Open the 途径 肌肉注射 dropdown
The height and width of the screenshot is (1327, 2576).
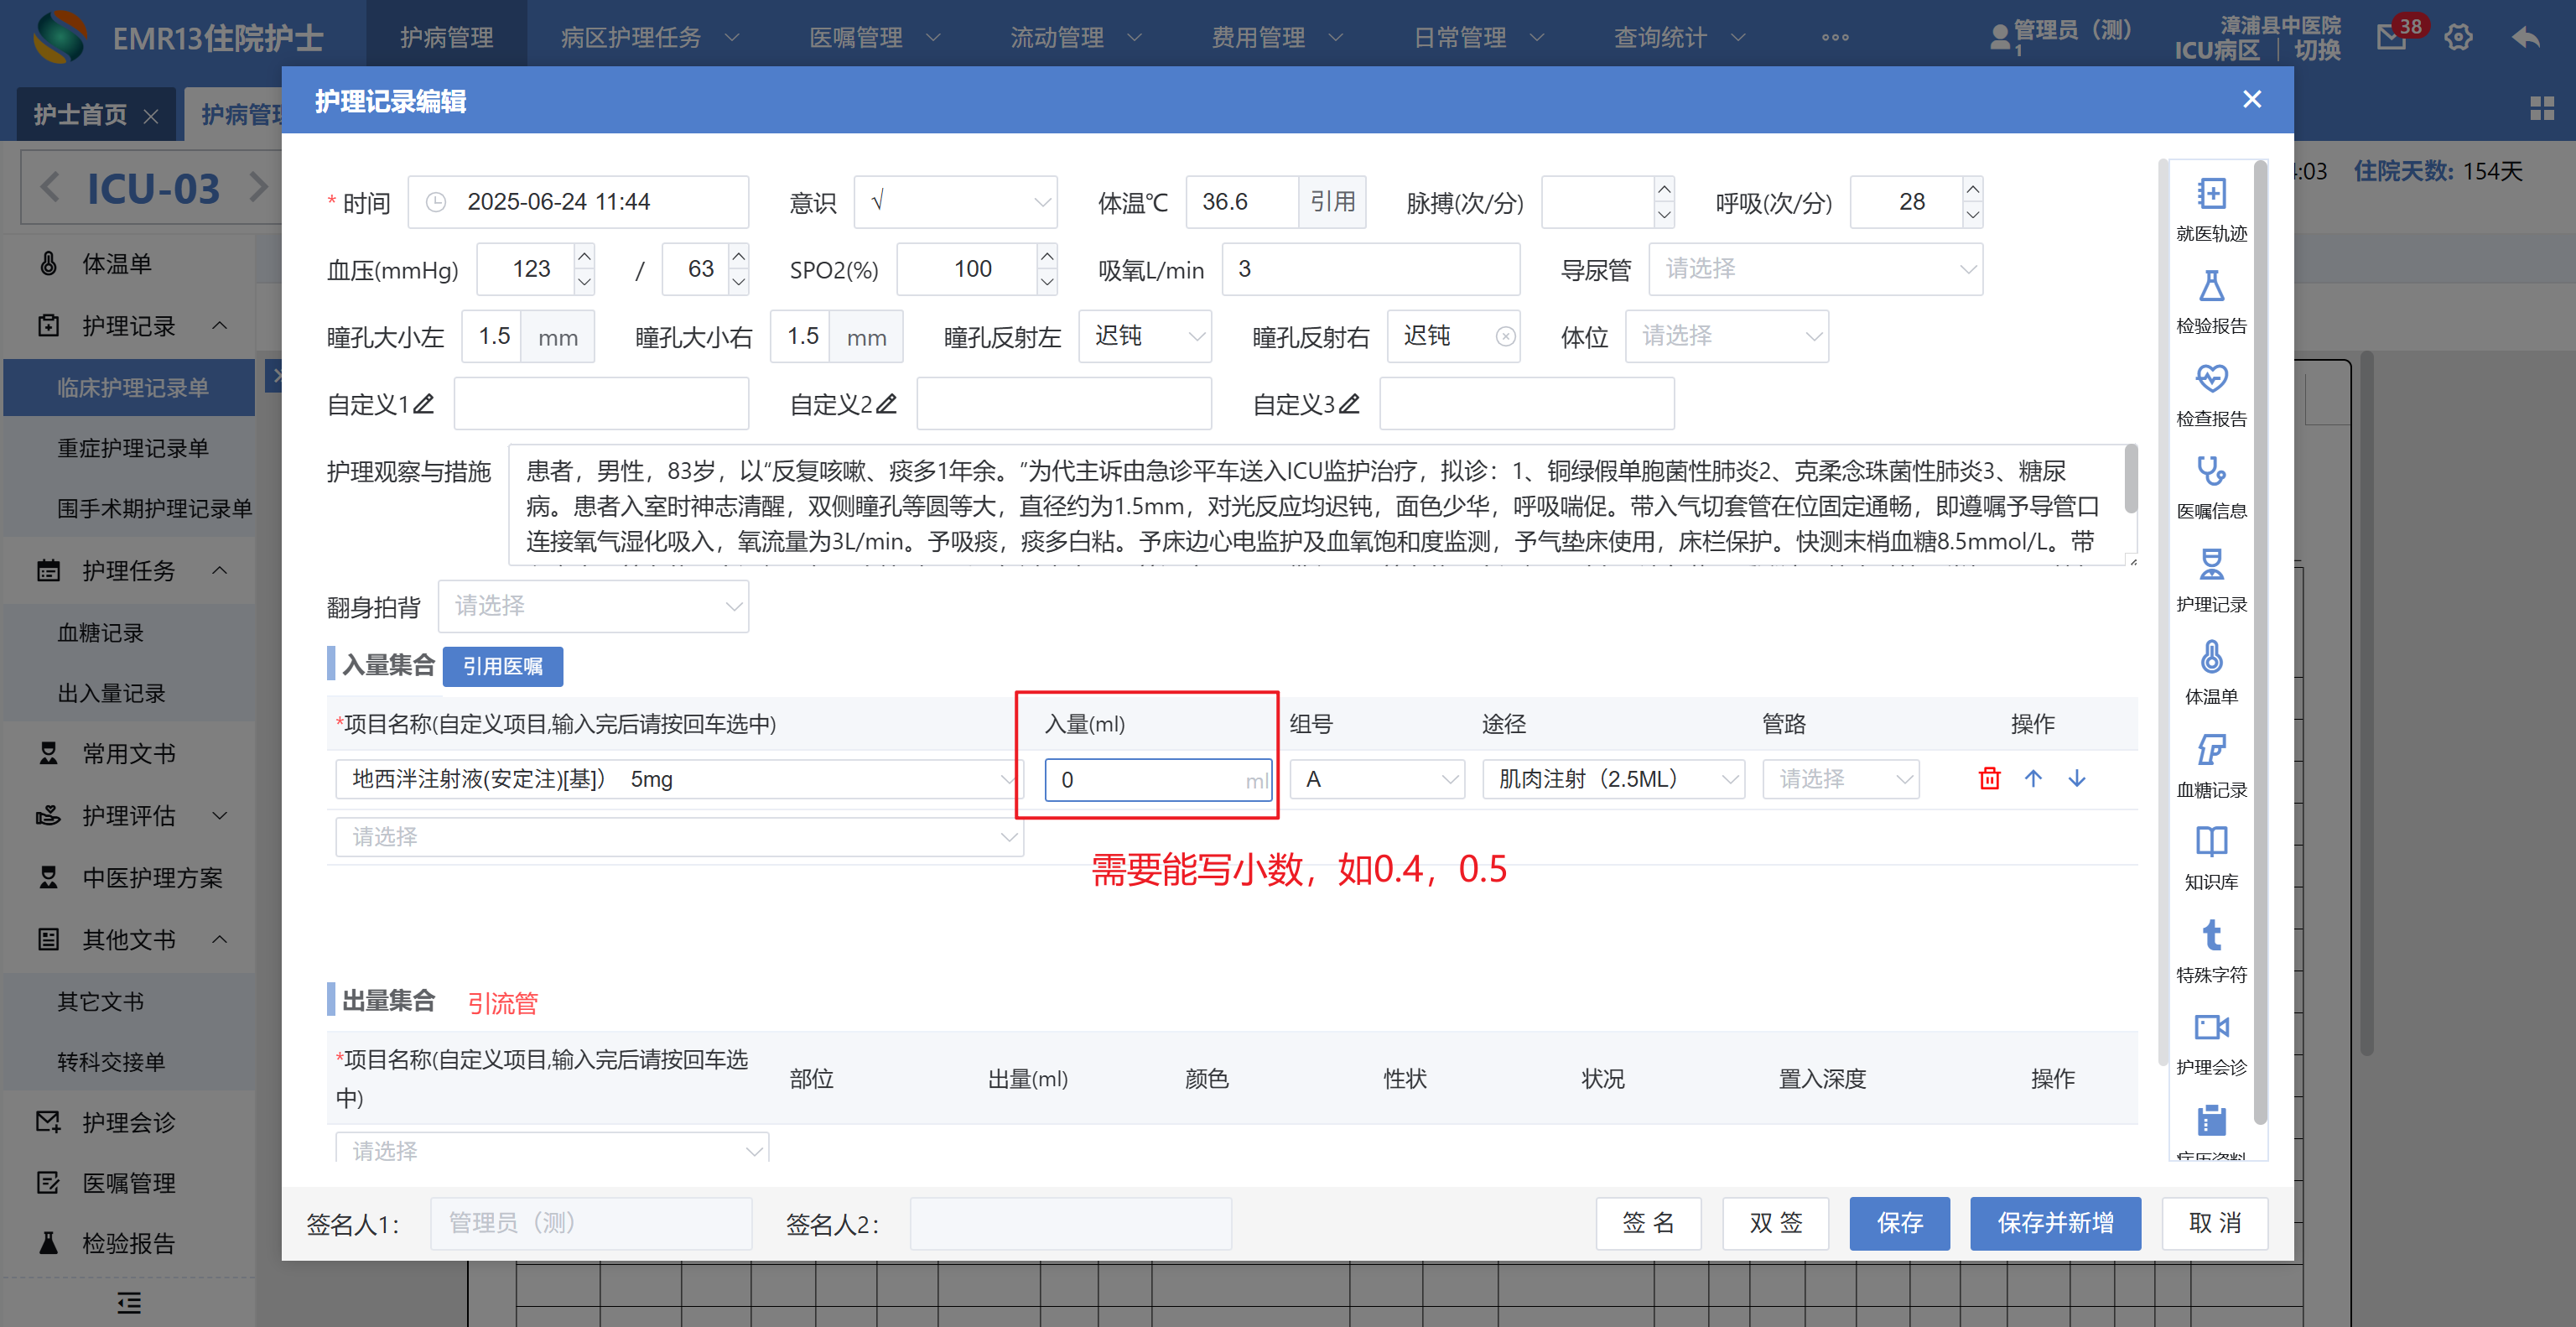coord(1613,779)
